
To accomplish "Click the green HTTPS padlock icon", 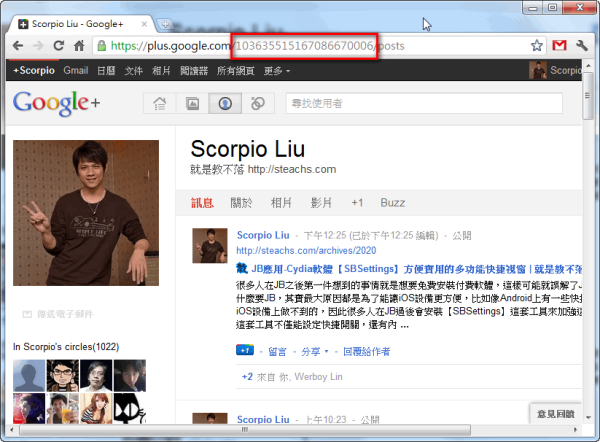I will point(101,46).
